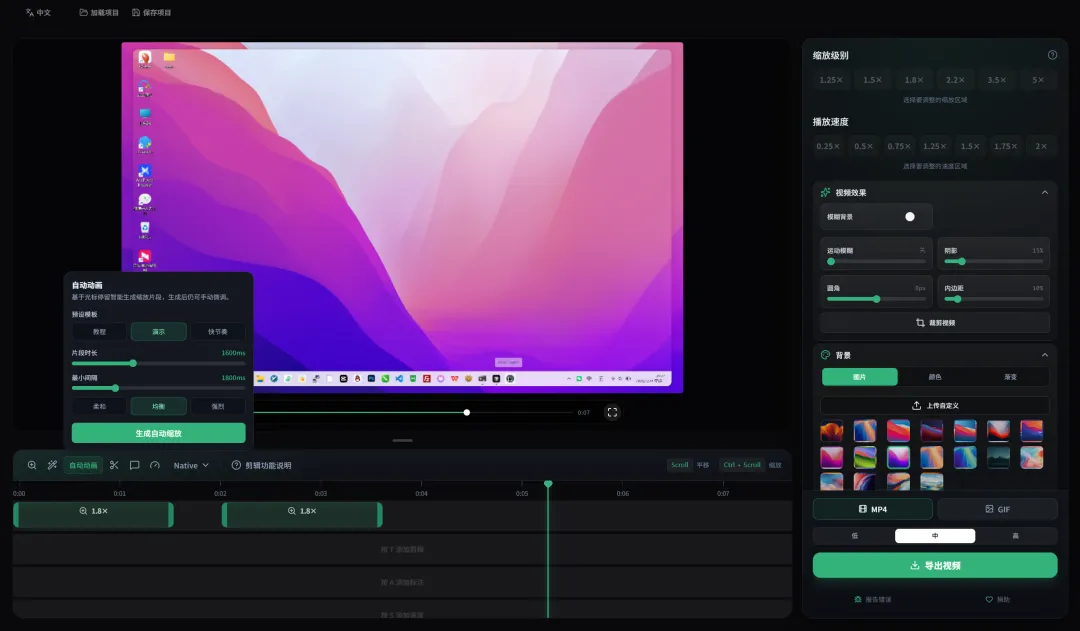Set zoom level to 5×
Viewport: 1080px width, 631px height.
pos(1038,80)
